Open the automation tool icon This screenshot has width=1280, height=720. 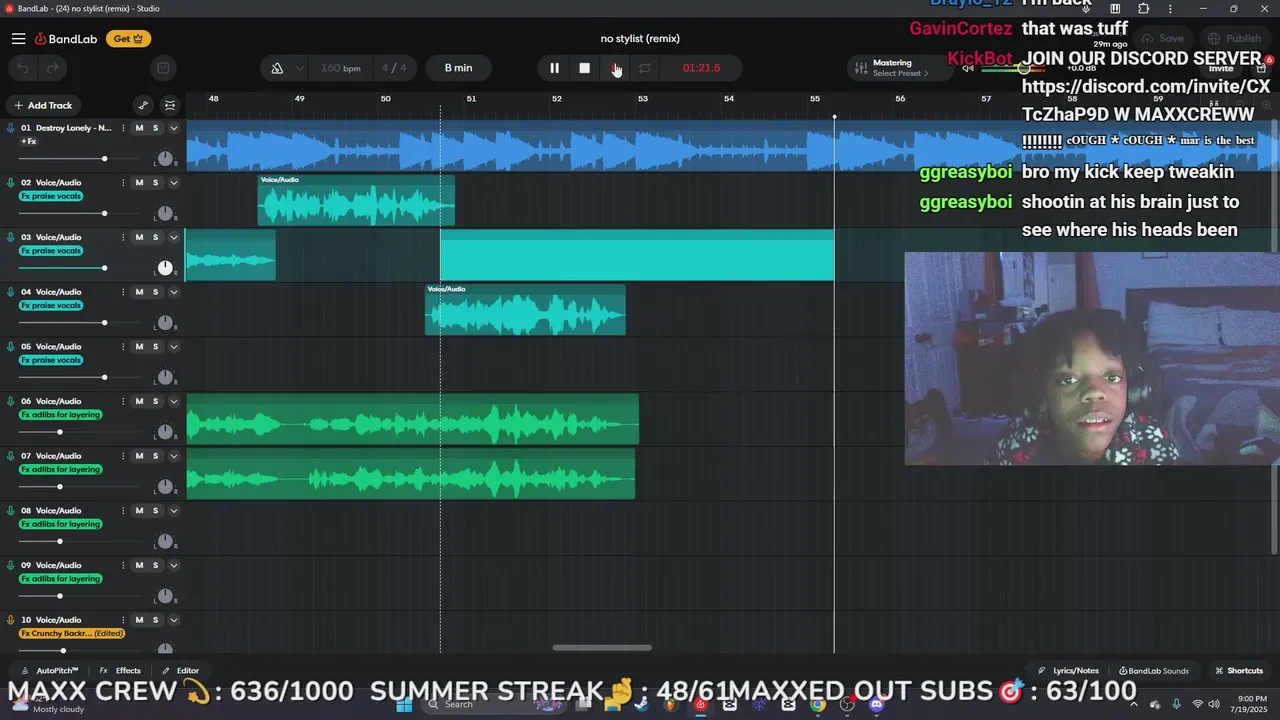point(143,105)
